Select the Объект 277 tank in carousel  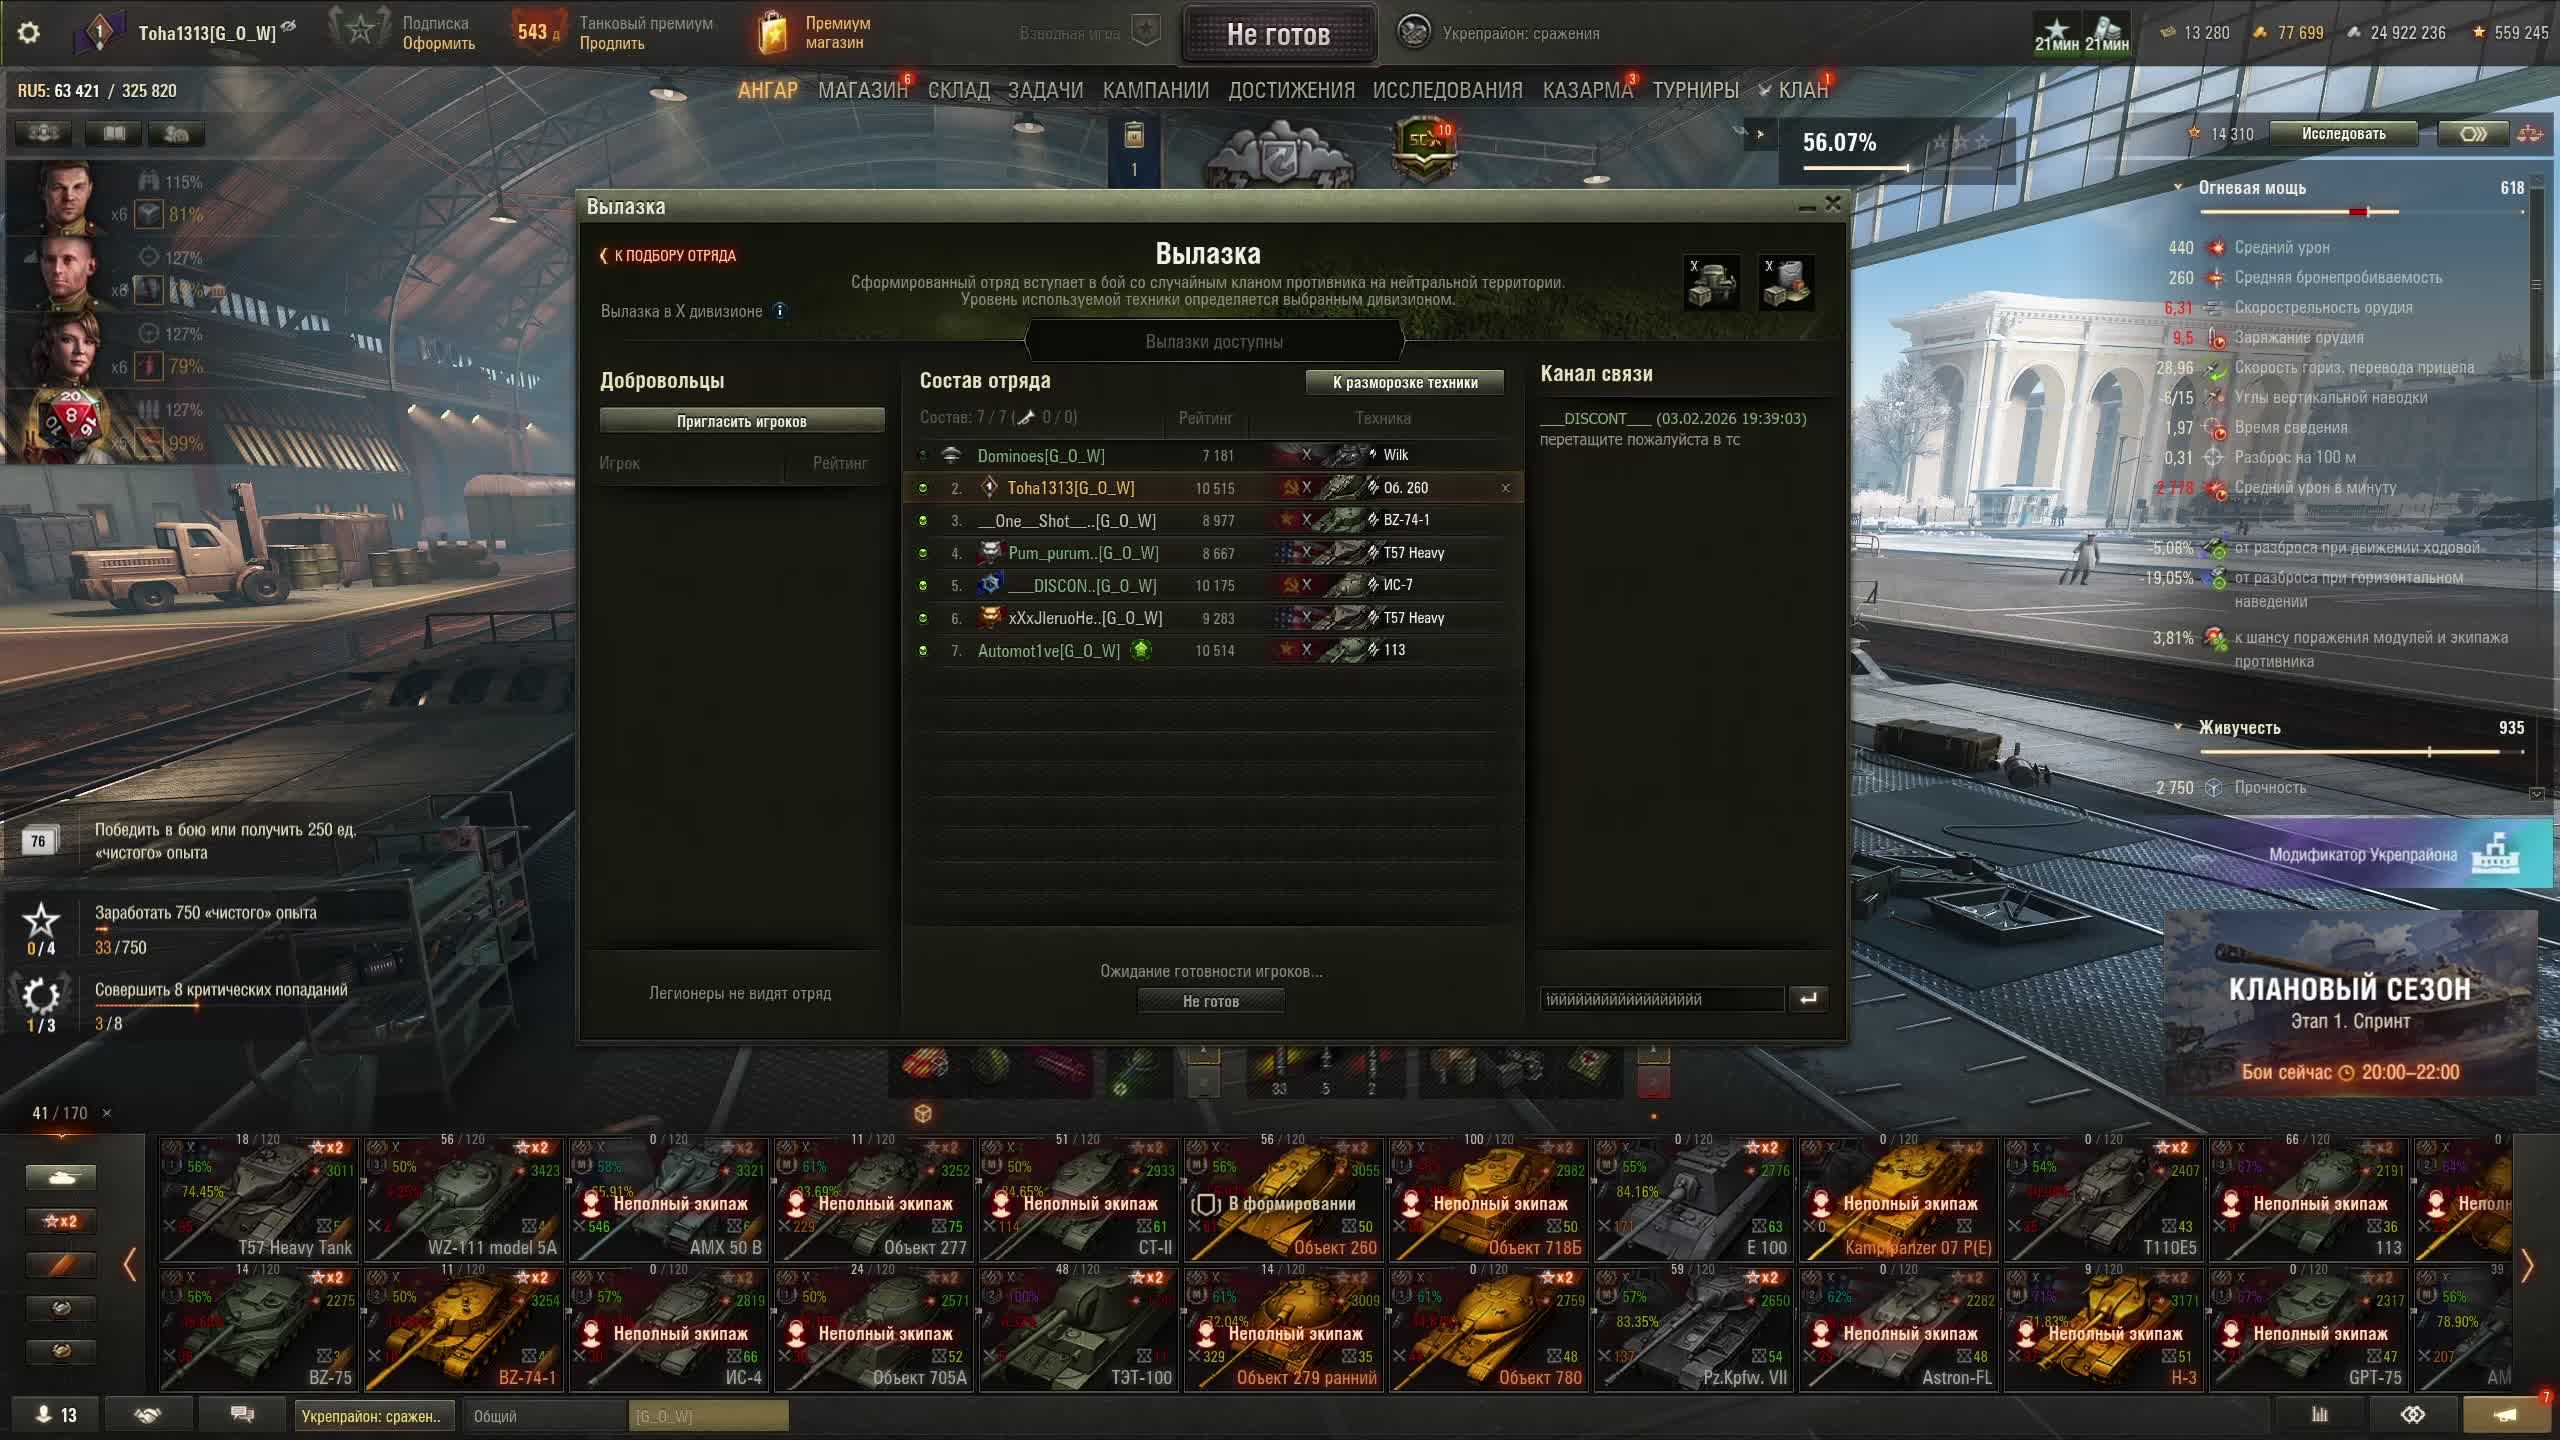tap(874, 1199)
